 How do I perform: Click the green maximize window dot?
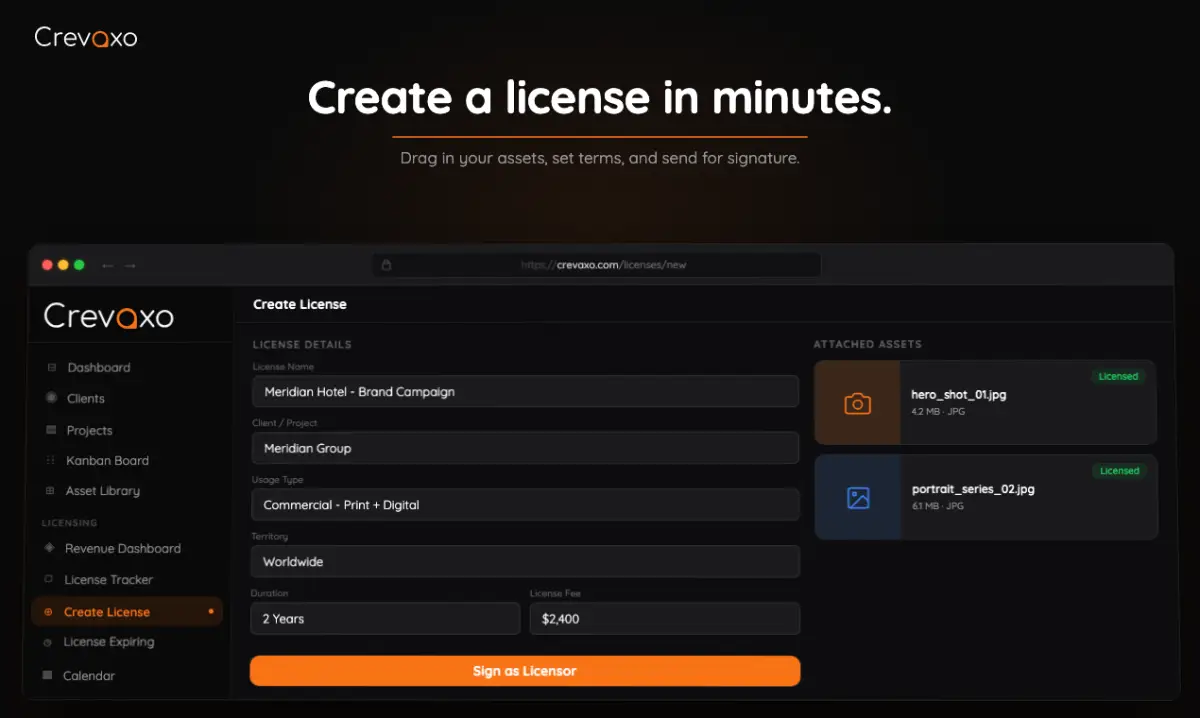click(x=79, y=265)
